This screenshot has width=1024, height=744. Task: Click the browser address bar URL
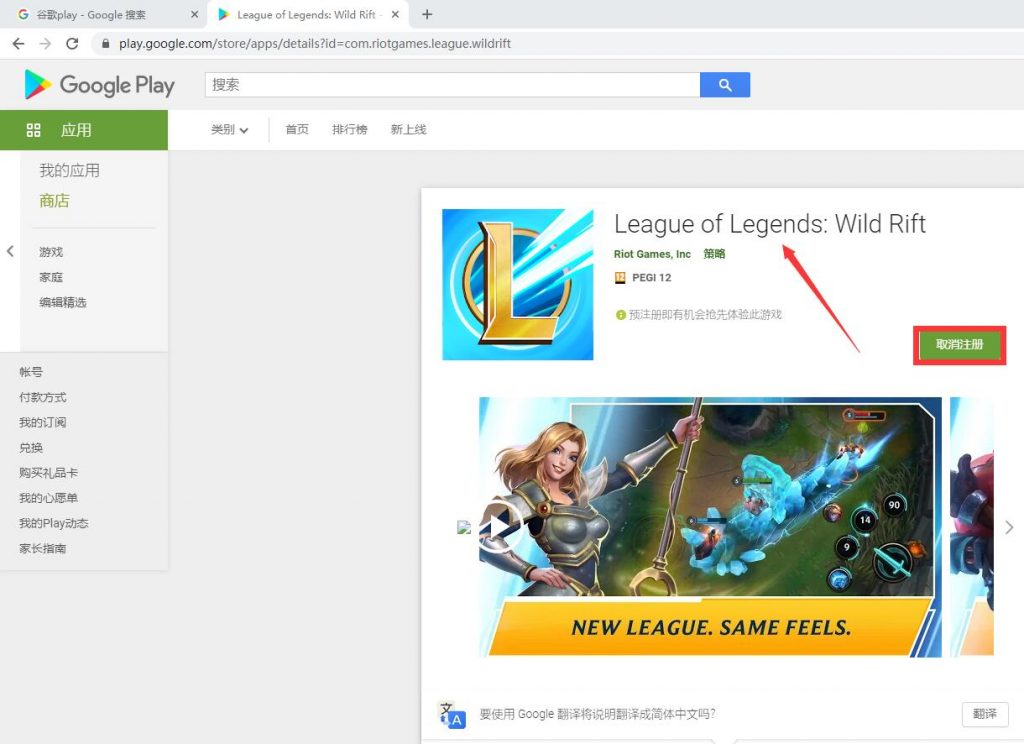coord(315,44)
